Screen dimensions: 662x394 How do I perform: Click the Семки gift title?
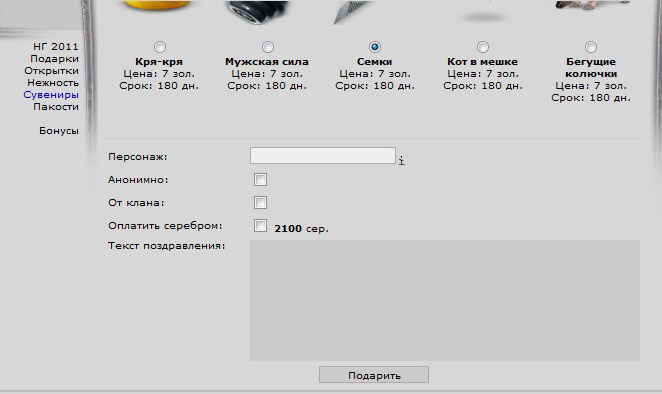click(x=374, y=62)
